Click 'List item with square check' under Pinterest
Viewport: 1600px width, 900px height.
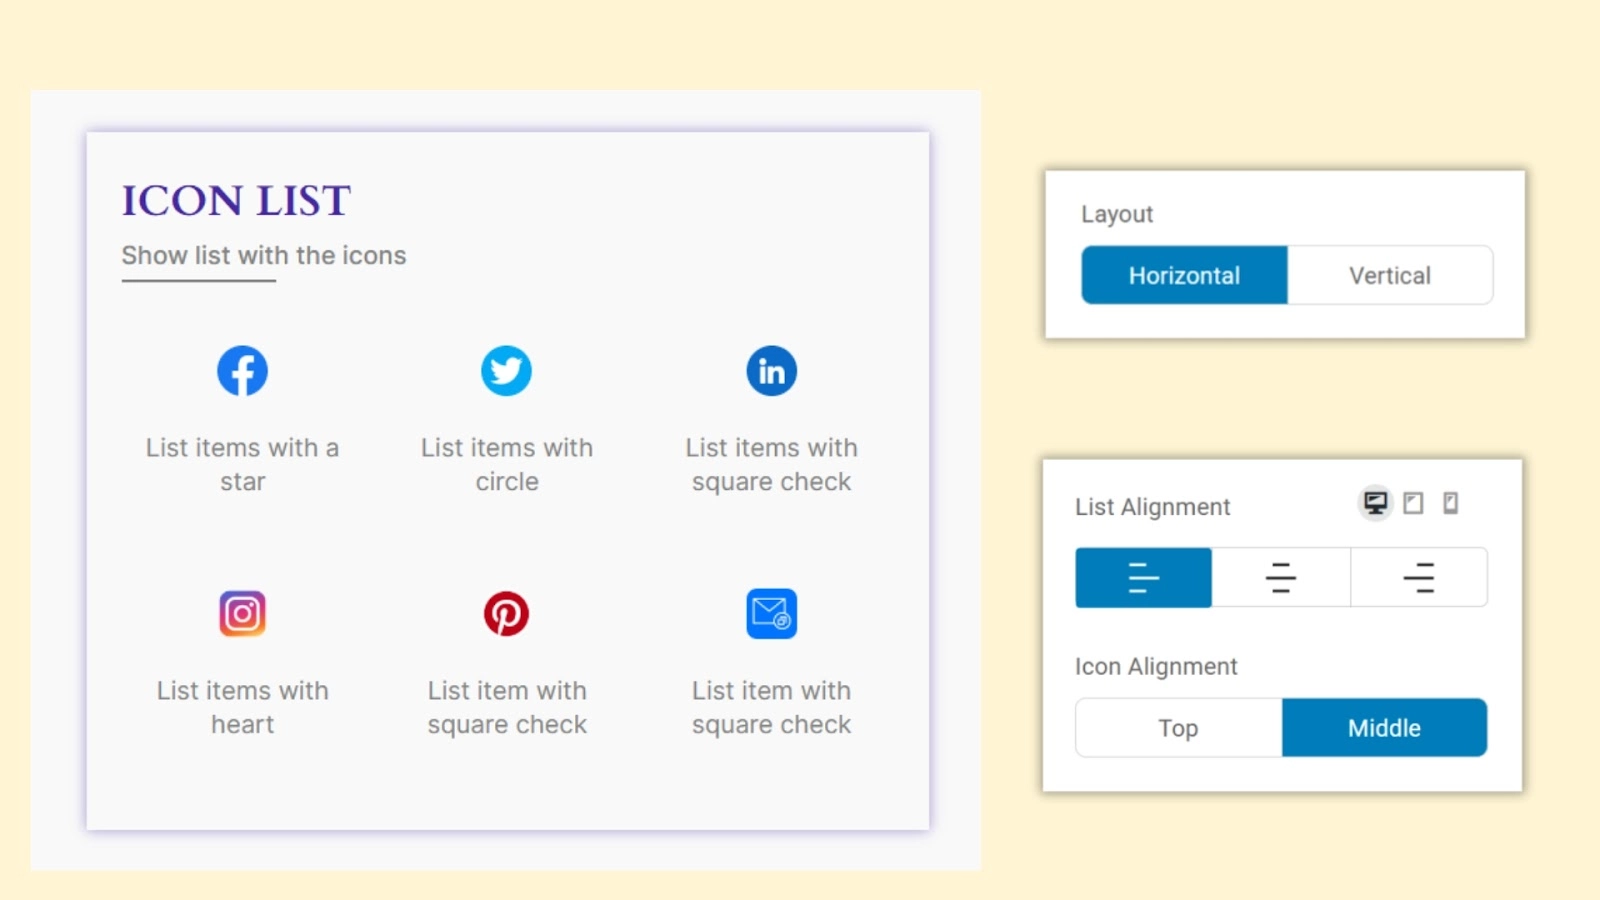pos(507,708)
